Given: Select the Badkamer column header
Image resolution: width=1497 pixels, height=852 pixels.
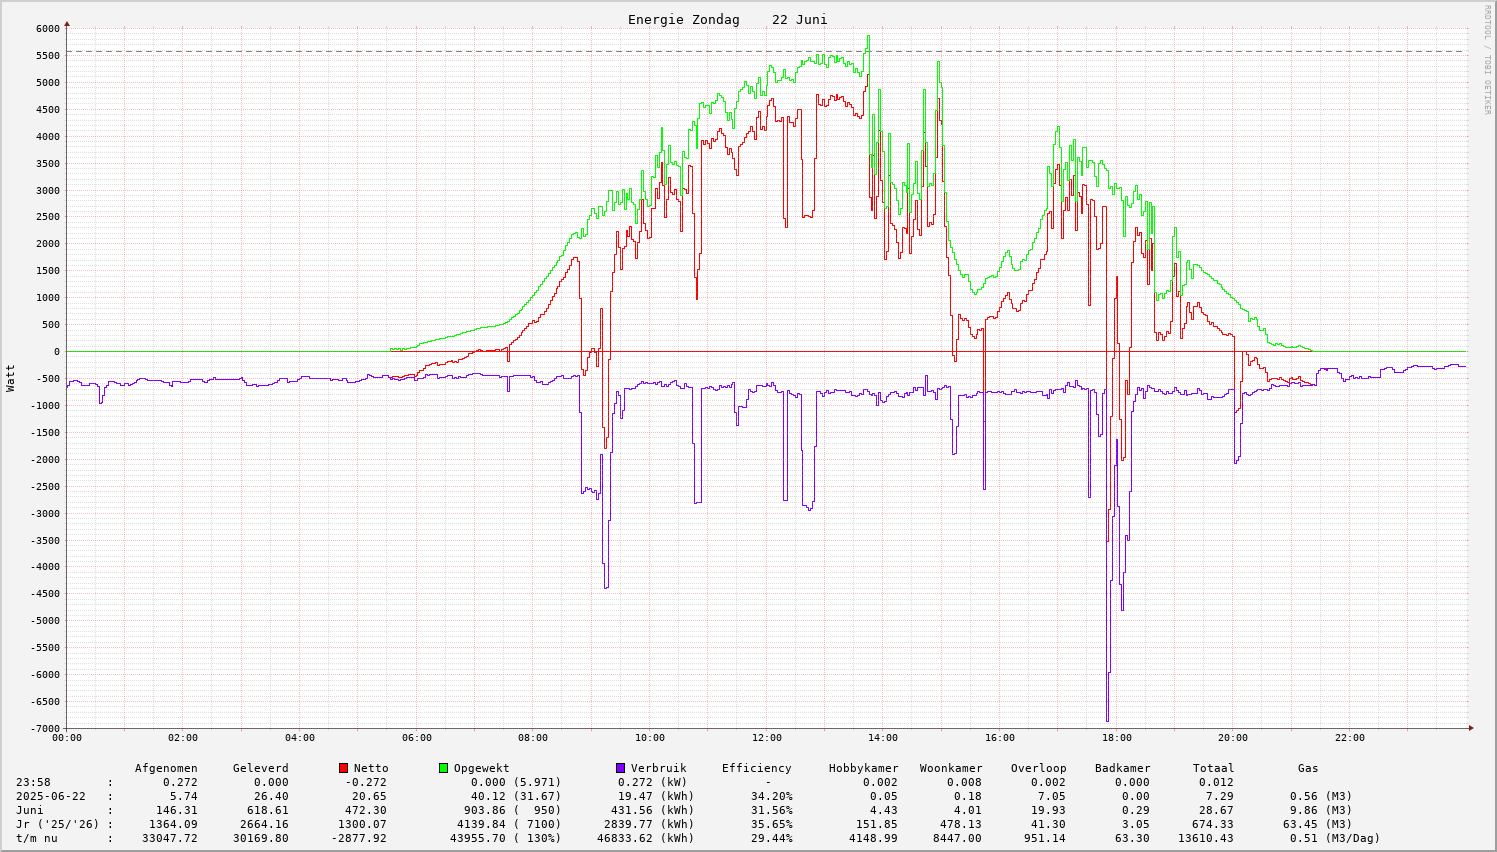Looking at the screenshot, I should pyautogui.click(x=1122, y=768).
